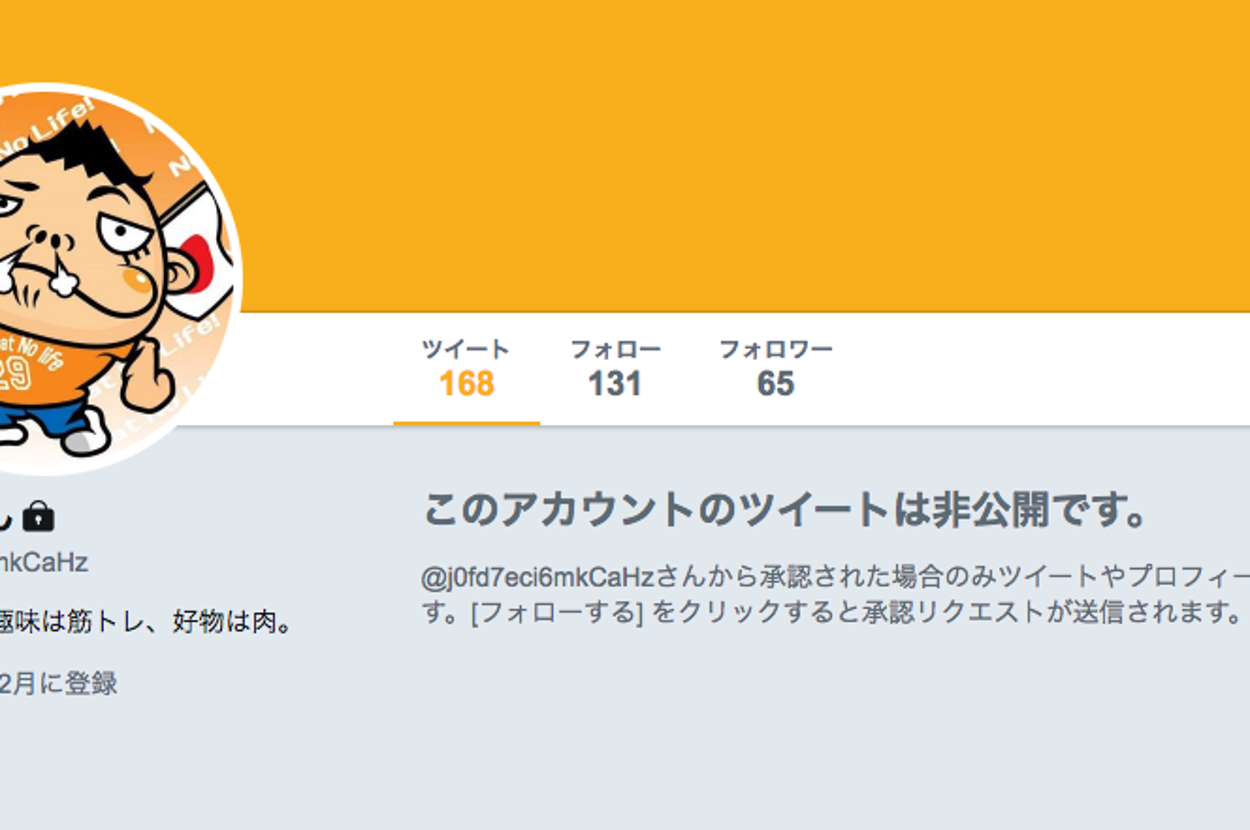1250x830 pixels.
Task: Open the フォロー tab label
Action: pos(615,349)
